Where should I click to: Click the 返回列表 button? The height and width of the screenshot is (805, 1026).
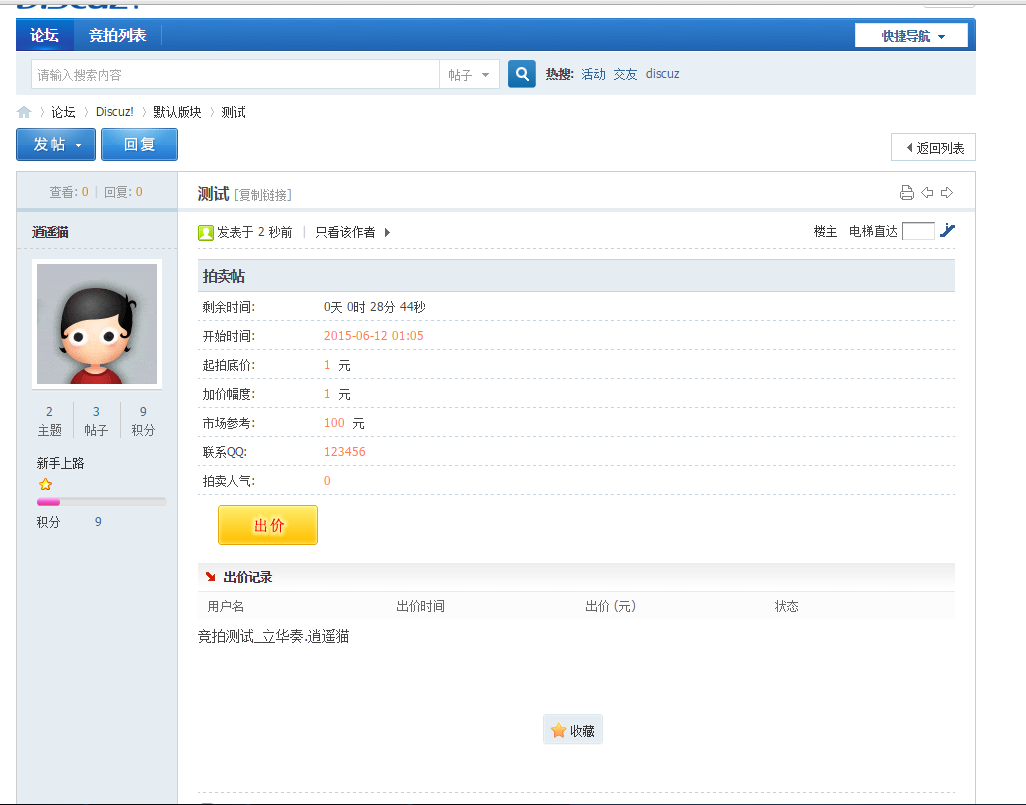[933, 147]
